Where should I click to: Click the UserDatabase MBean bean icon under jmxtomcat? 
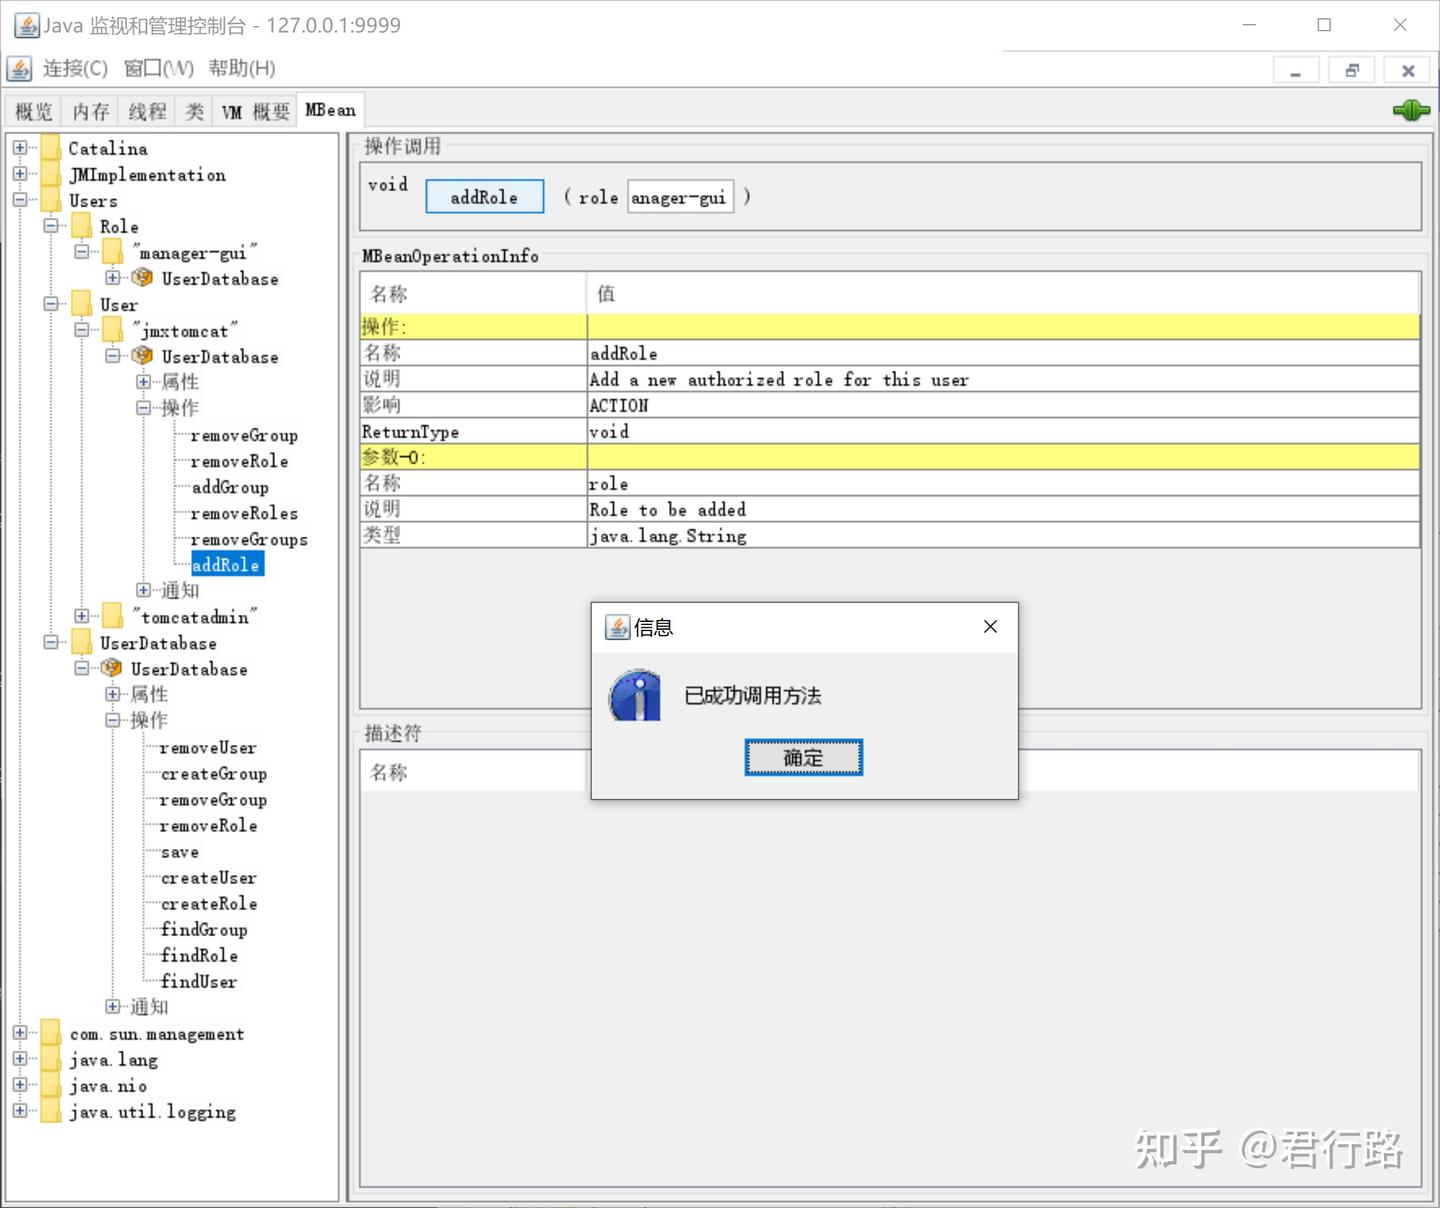point(143,356)
